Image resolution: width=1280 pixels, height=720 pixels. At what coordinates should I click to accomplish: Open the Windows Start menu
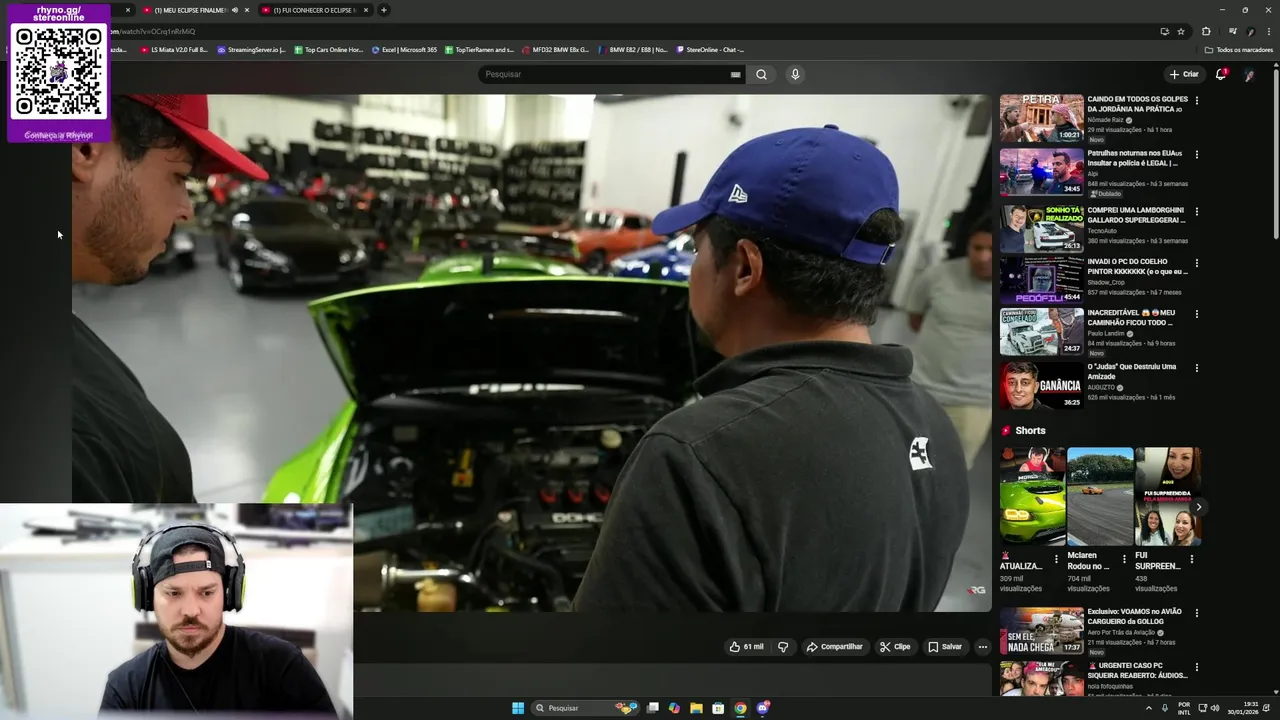[x=518, y=708]
